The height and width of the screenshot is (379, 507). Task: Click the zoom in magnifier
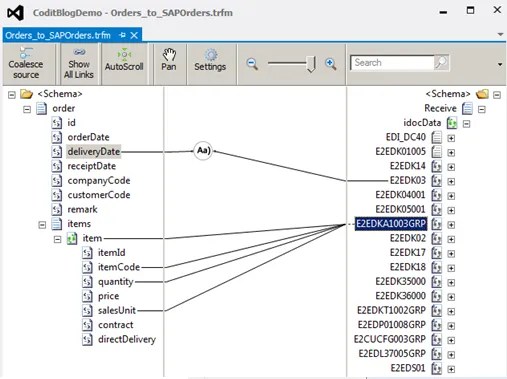tap(330, 64)
